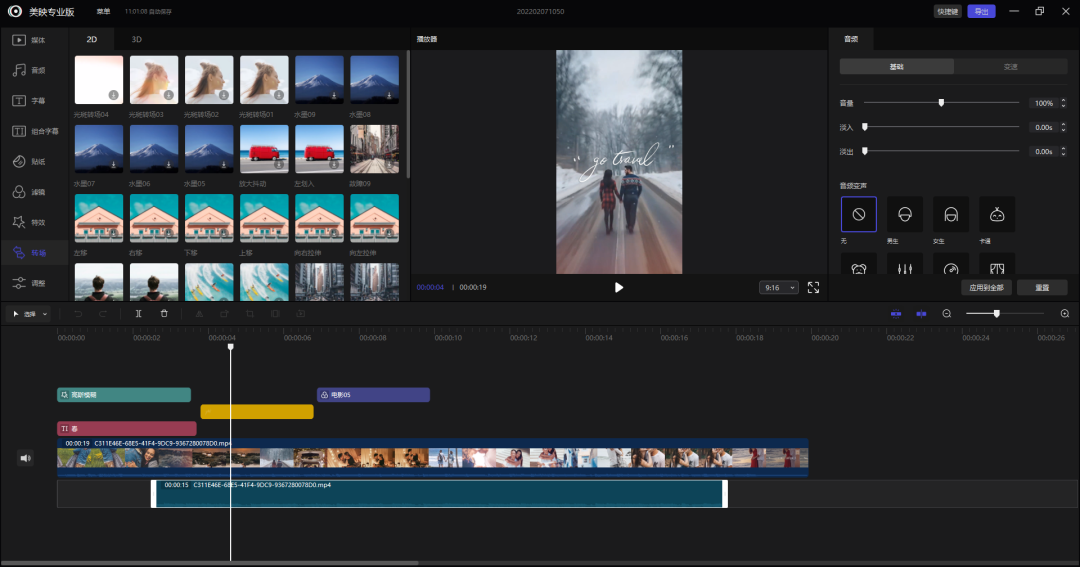Decrease 淡出 fade-out duration stepper
Screen dimensions: 1080x567
coord(1063,154)
